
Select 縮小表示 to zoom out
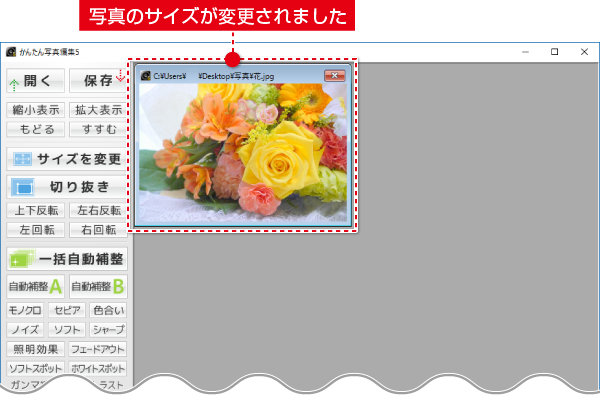tap(36, 110)
